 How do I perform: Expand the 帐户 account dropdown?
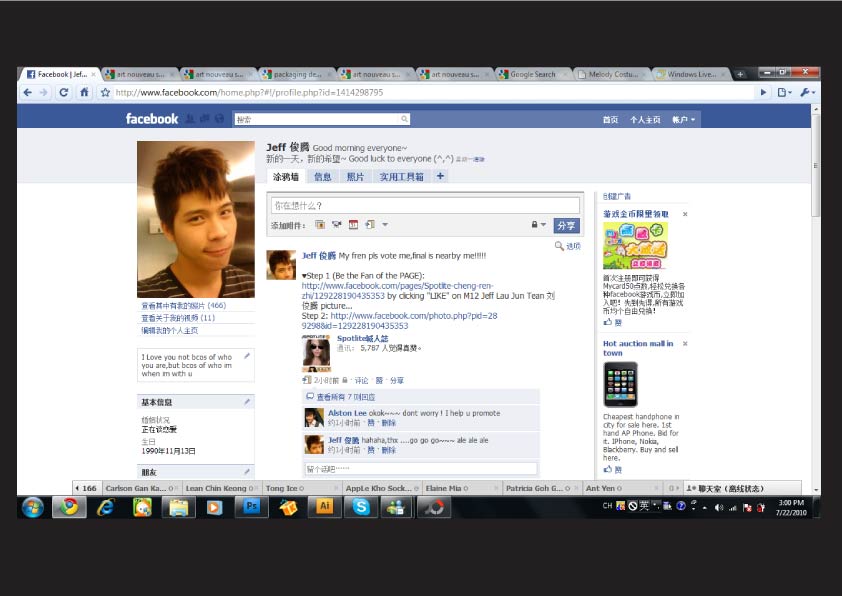[683, 120]
